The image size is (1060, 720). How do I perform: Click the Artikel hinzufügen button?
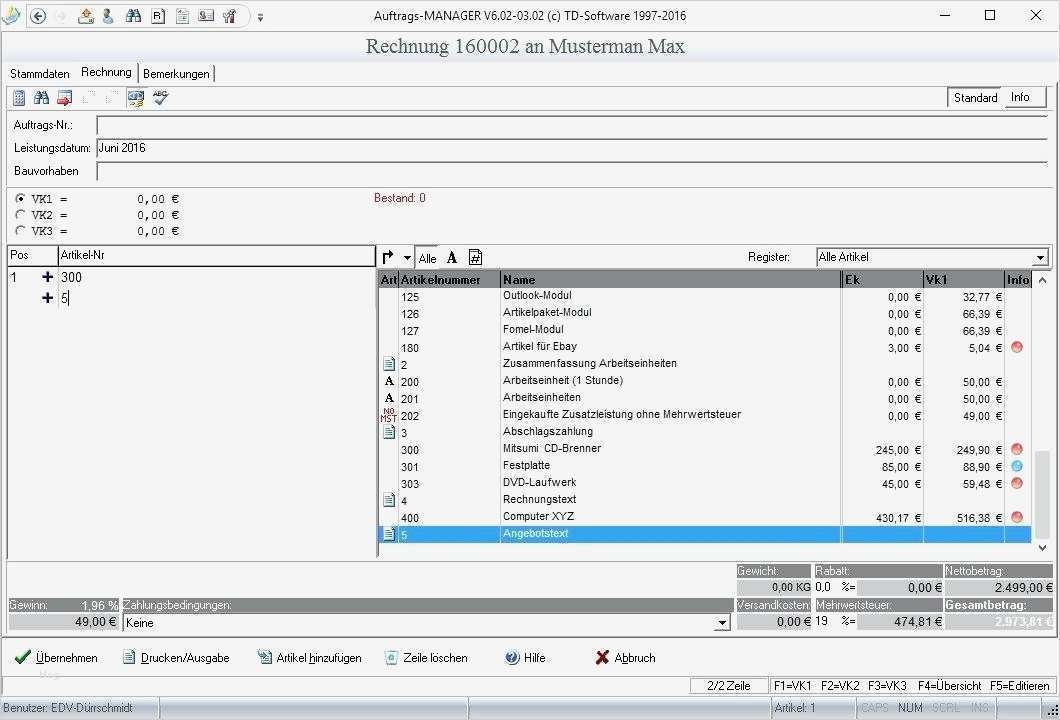pos(310,658)
